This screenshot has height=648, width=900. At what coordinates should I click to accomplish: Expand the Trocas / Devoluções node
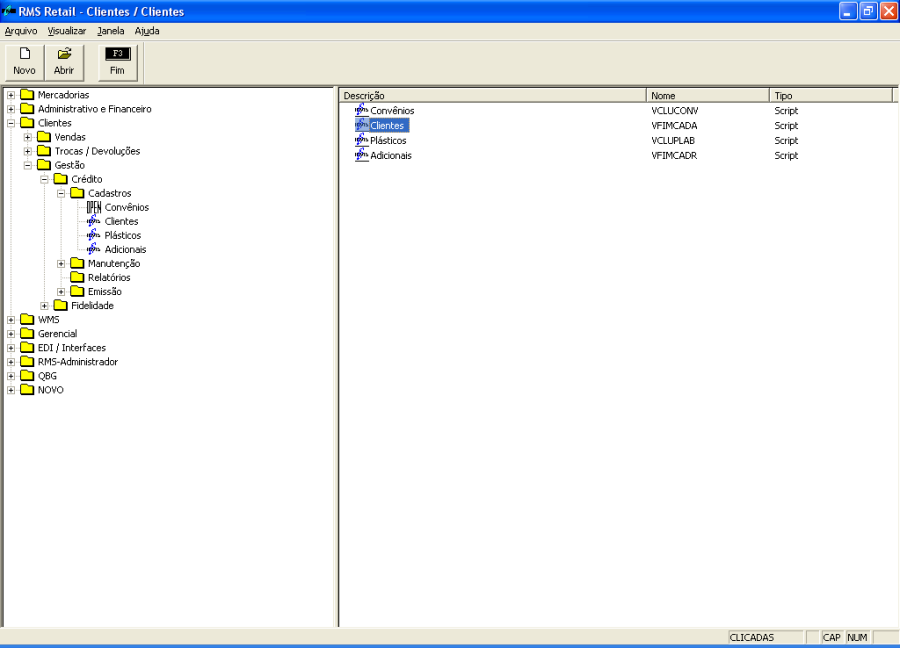coord(28,152)
